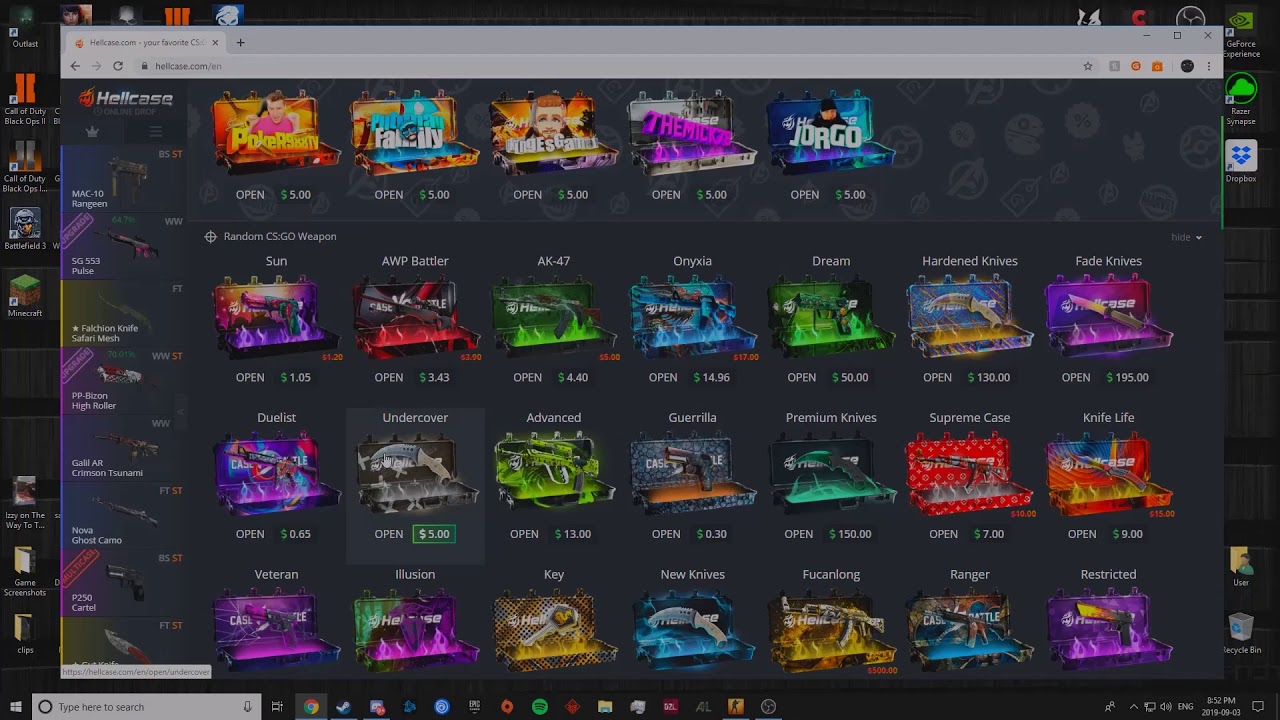Open a new browser tab

click(x=240, y=43)
